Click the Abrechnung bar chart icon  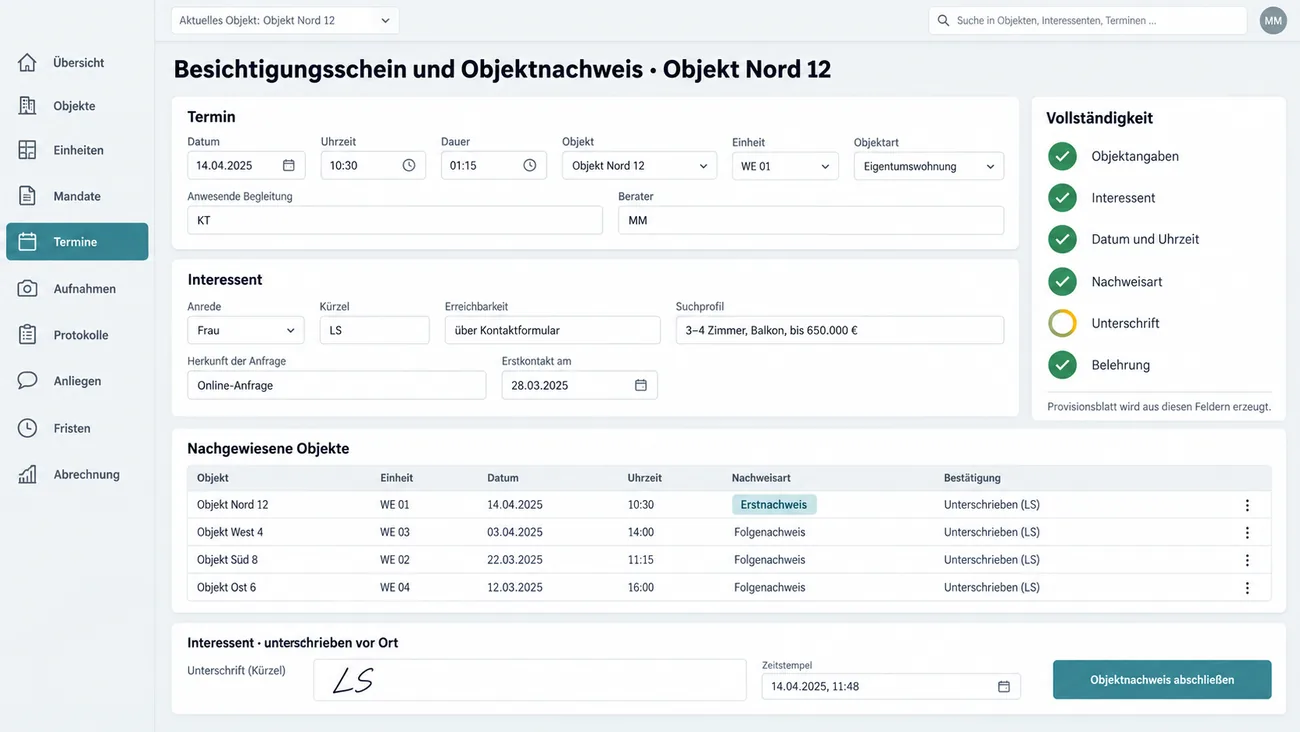click(x=28, y=474)
